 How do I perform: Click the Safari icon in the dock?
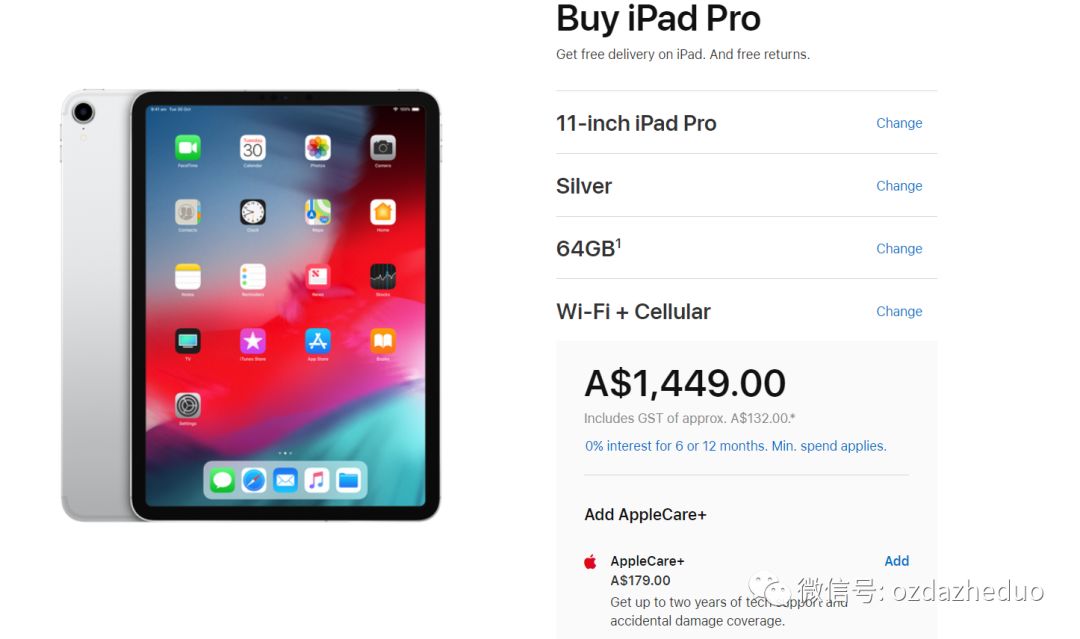[253, 480]
